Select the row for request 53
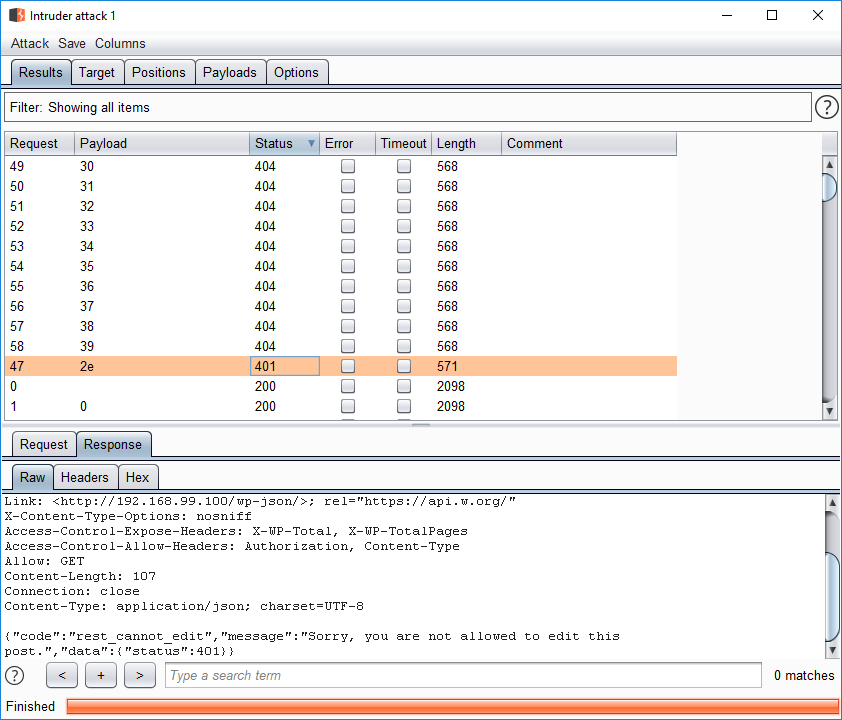The height and width of the screenshot is (720, 842). pyautogui.click(x=340, y=246)
